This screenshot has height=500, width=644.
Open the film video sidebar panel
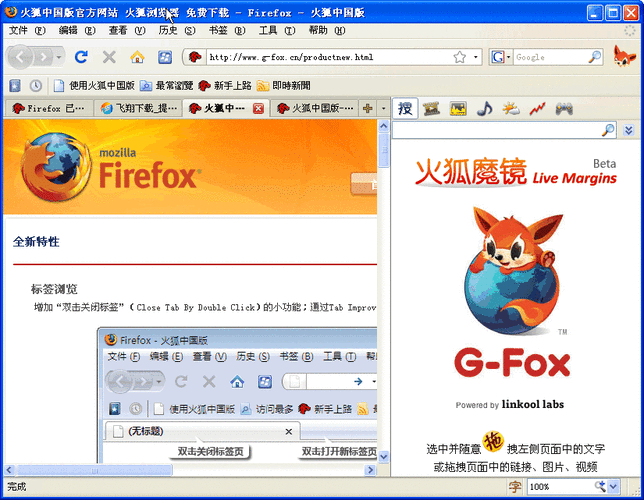431,108
